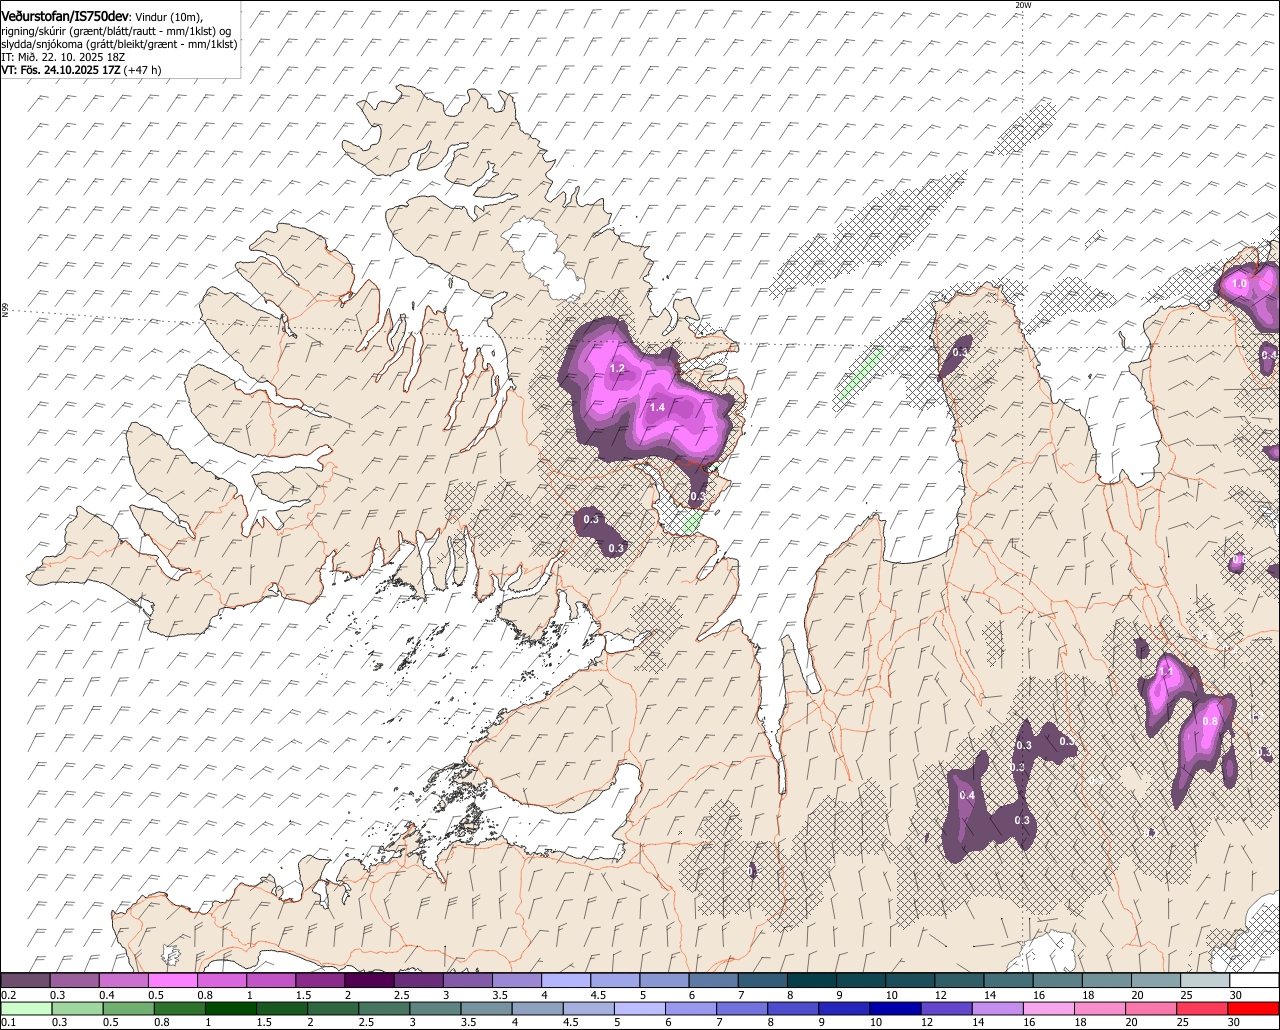Click the darkest purple 2–2.5 swatch, top legend

(369, 981)
